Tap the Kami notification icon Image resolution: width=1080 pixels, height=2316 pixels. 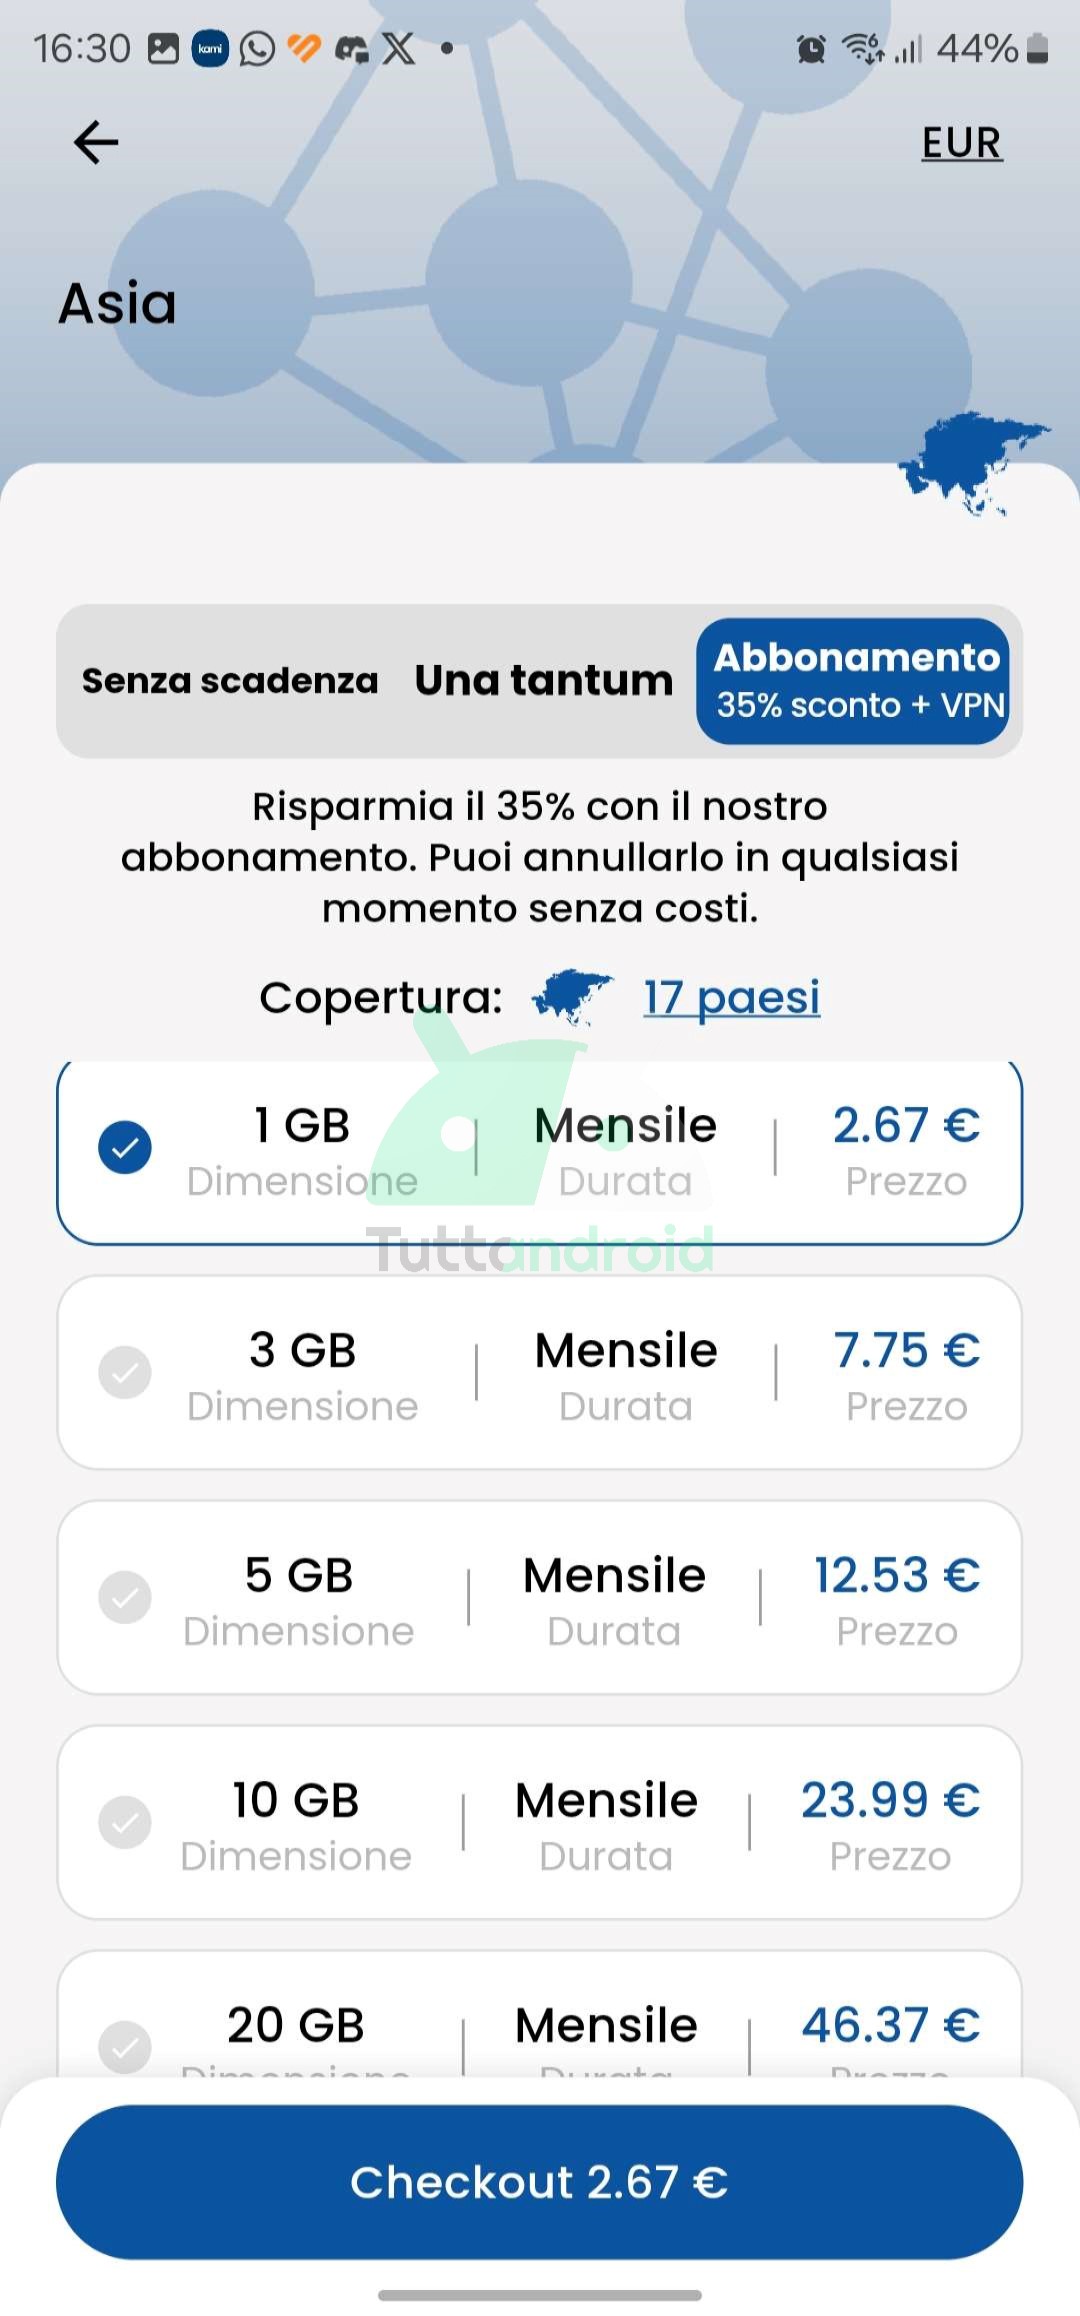[x=210, y=48]
